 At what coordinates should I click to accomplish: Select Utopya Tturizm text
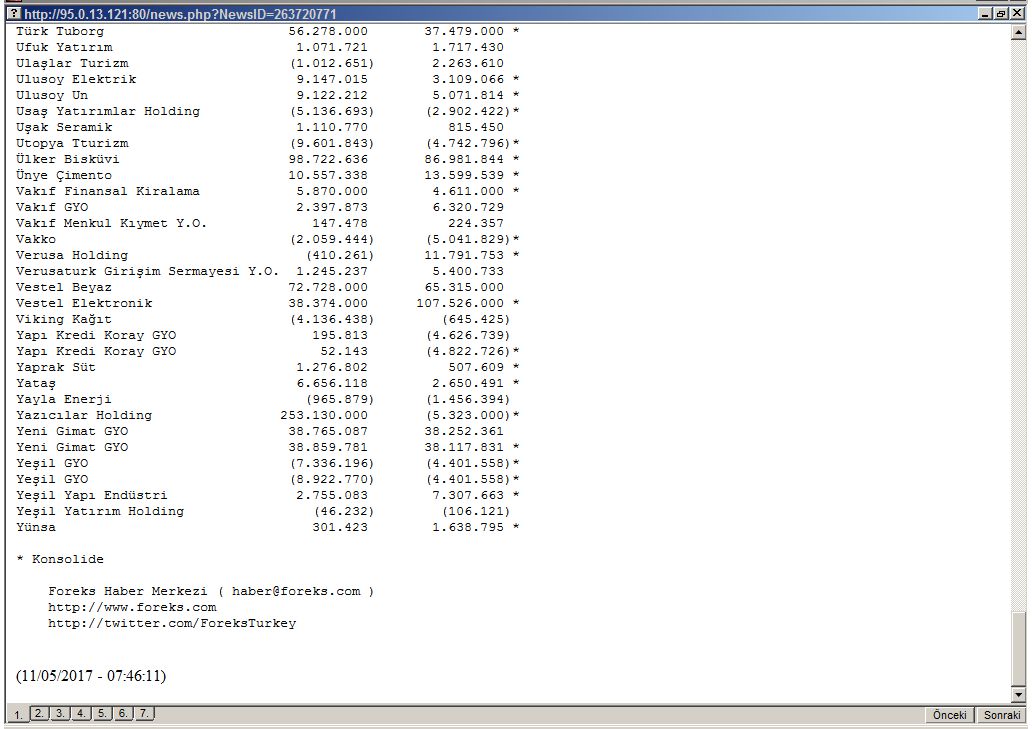72,143
